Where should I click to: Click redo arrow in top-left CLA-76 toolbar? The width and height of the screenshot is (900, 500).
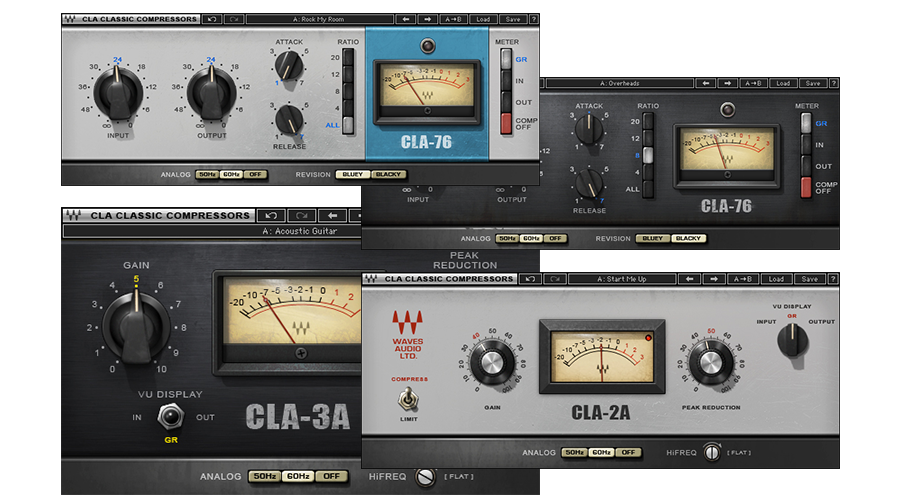(234, 19)
